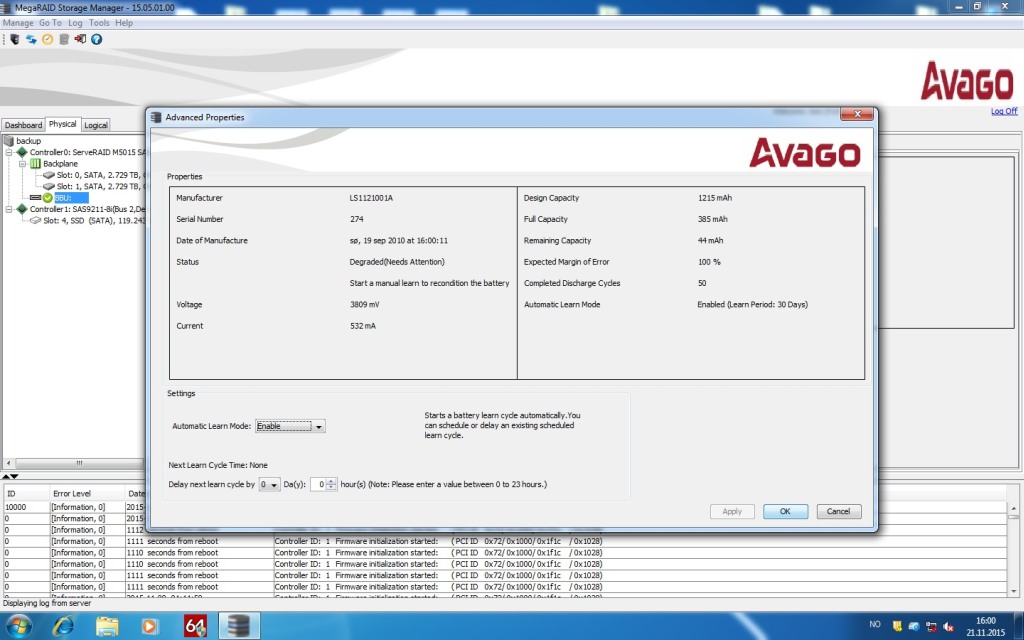
Task: Click the Controller0 green diamond icon
Action: (x=22, y=152)
